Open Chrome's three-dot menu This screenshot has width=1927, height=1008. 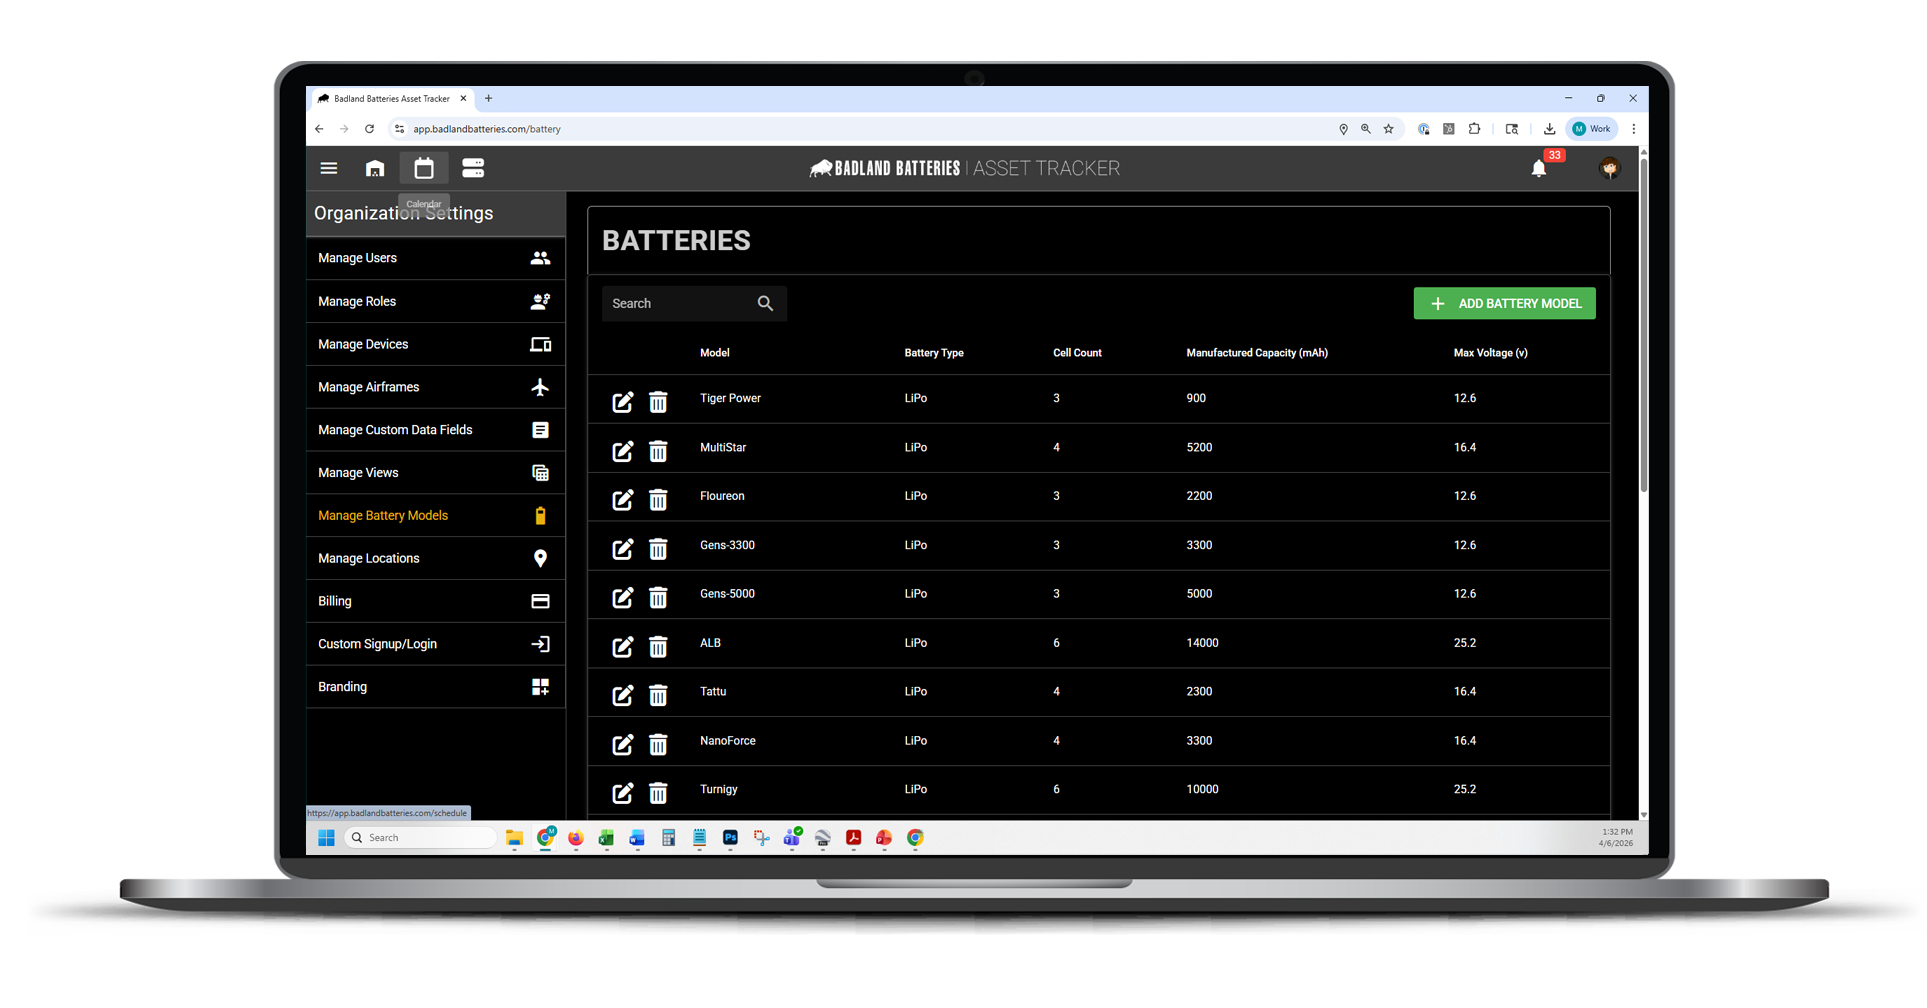click(x=1634, y=129)
